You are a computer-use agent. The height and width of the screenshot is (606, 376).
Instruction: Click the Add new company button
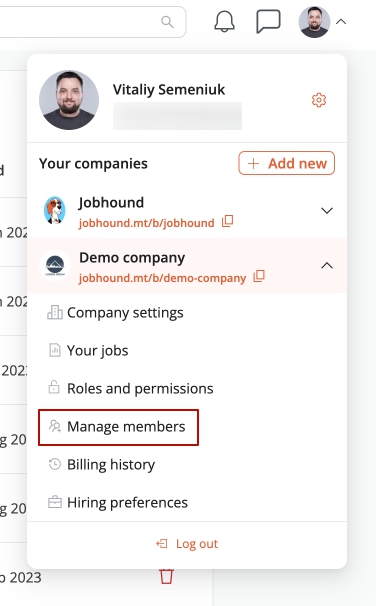tap(286, 163)
